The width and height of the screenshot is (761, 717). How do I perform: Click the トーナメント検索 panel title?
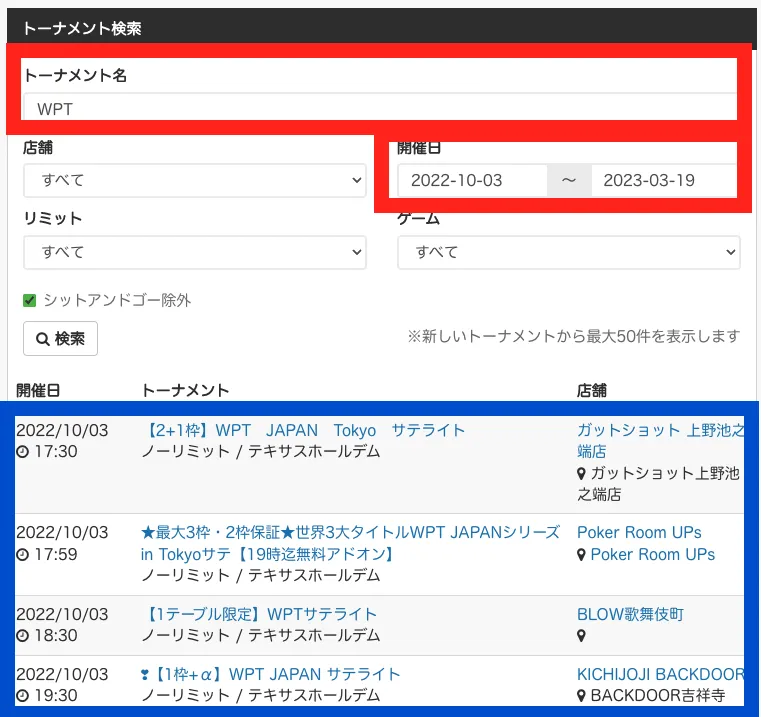click(x=82, y=28)
